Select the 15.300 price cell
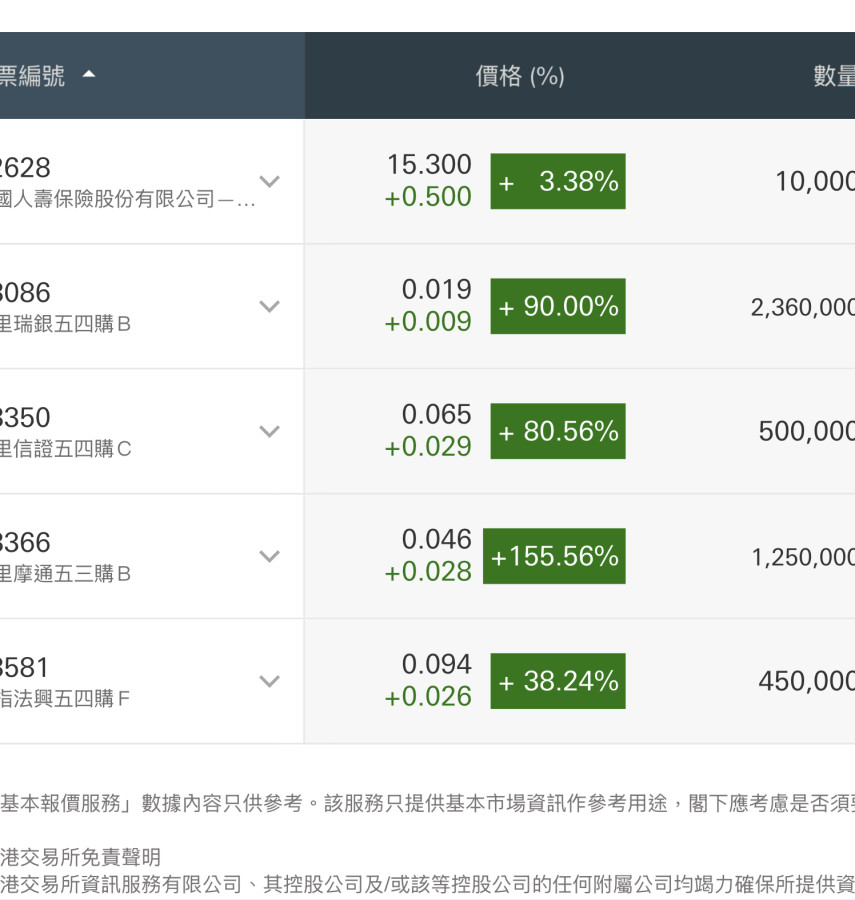 429,165
